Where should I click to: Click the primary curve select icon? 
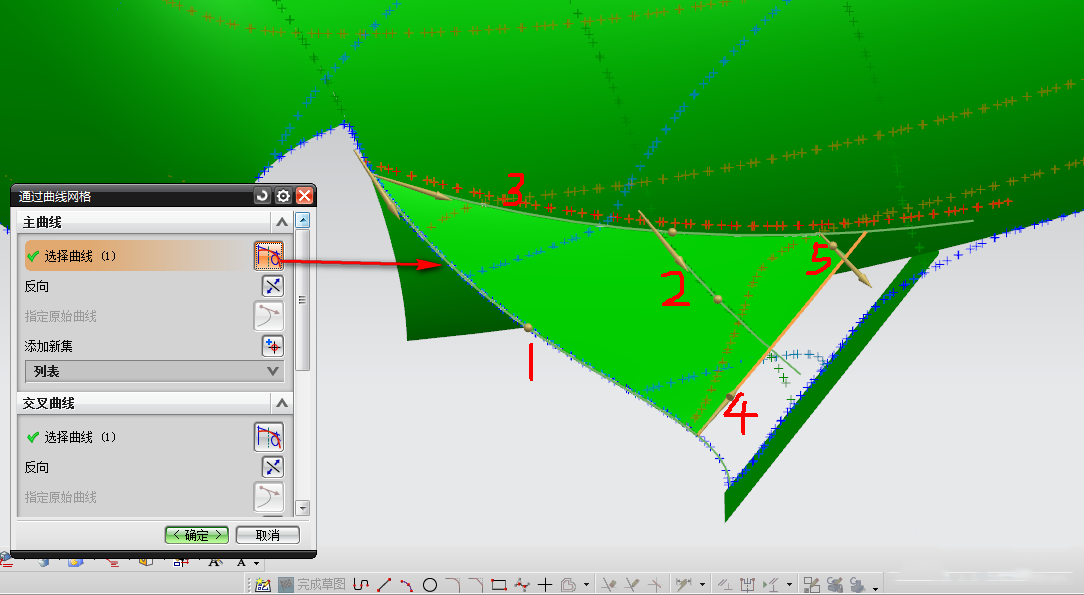point(268,256)
